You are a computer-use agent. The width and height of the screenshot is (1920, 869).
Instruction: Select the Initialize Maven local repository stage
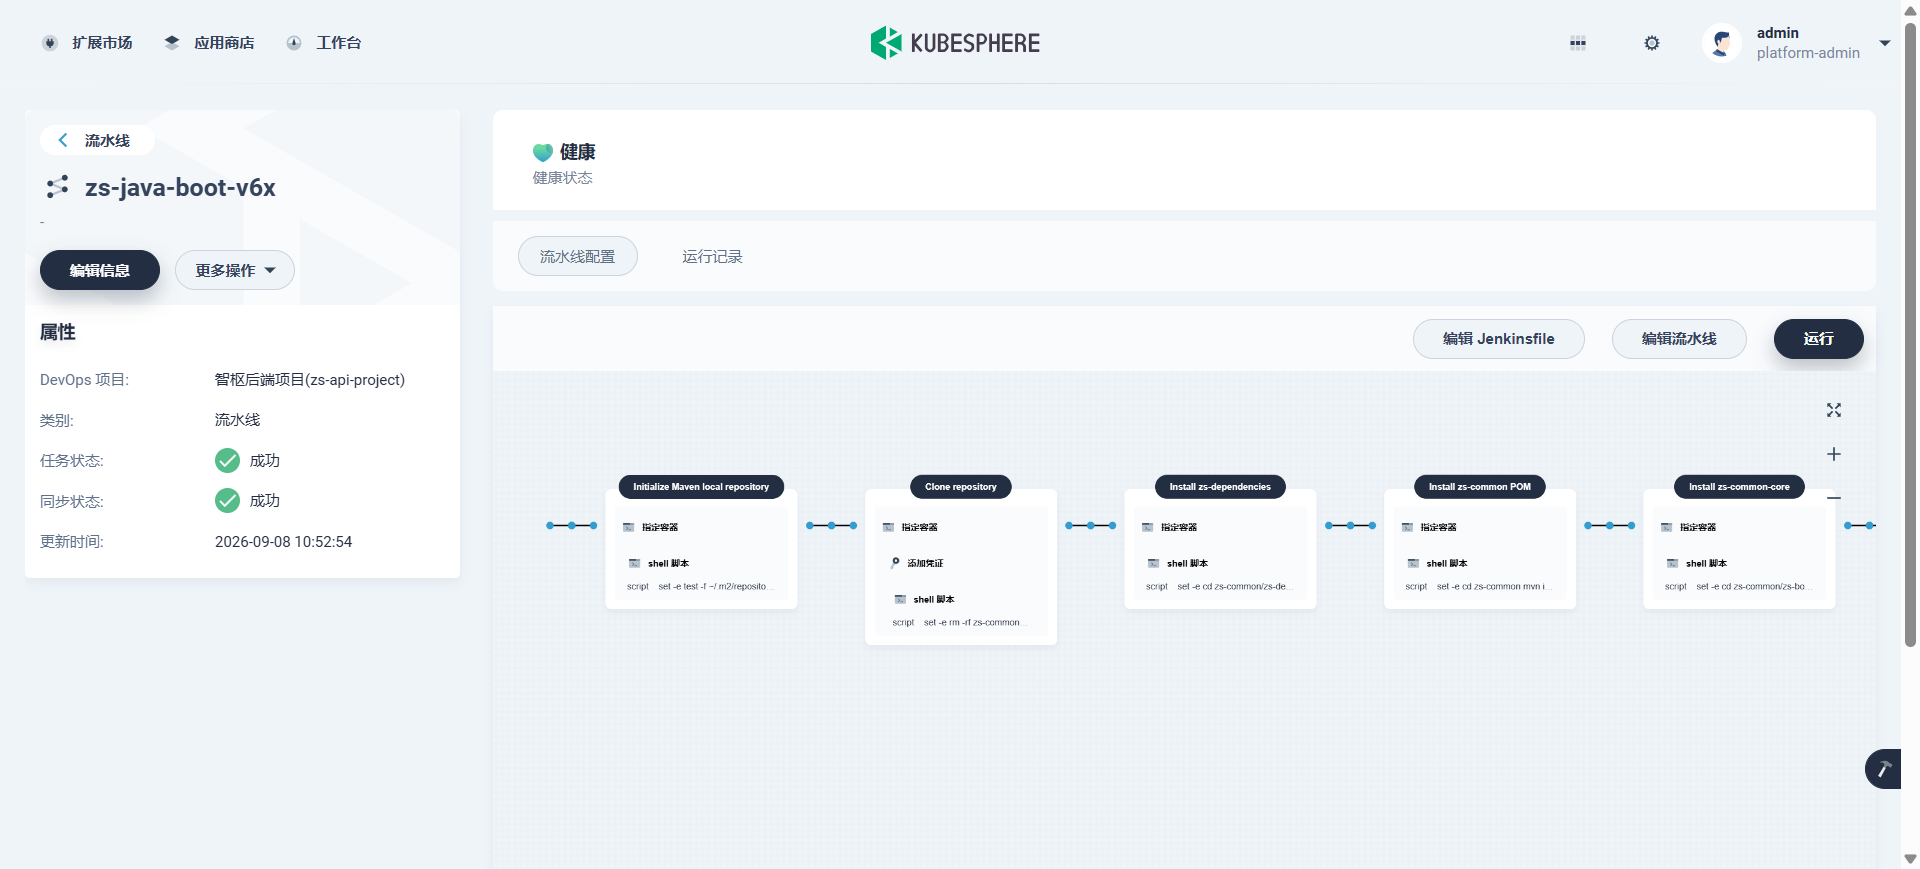701,487
